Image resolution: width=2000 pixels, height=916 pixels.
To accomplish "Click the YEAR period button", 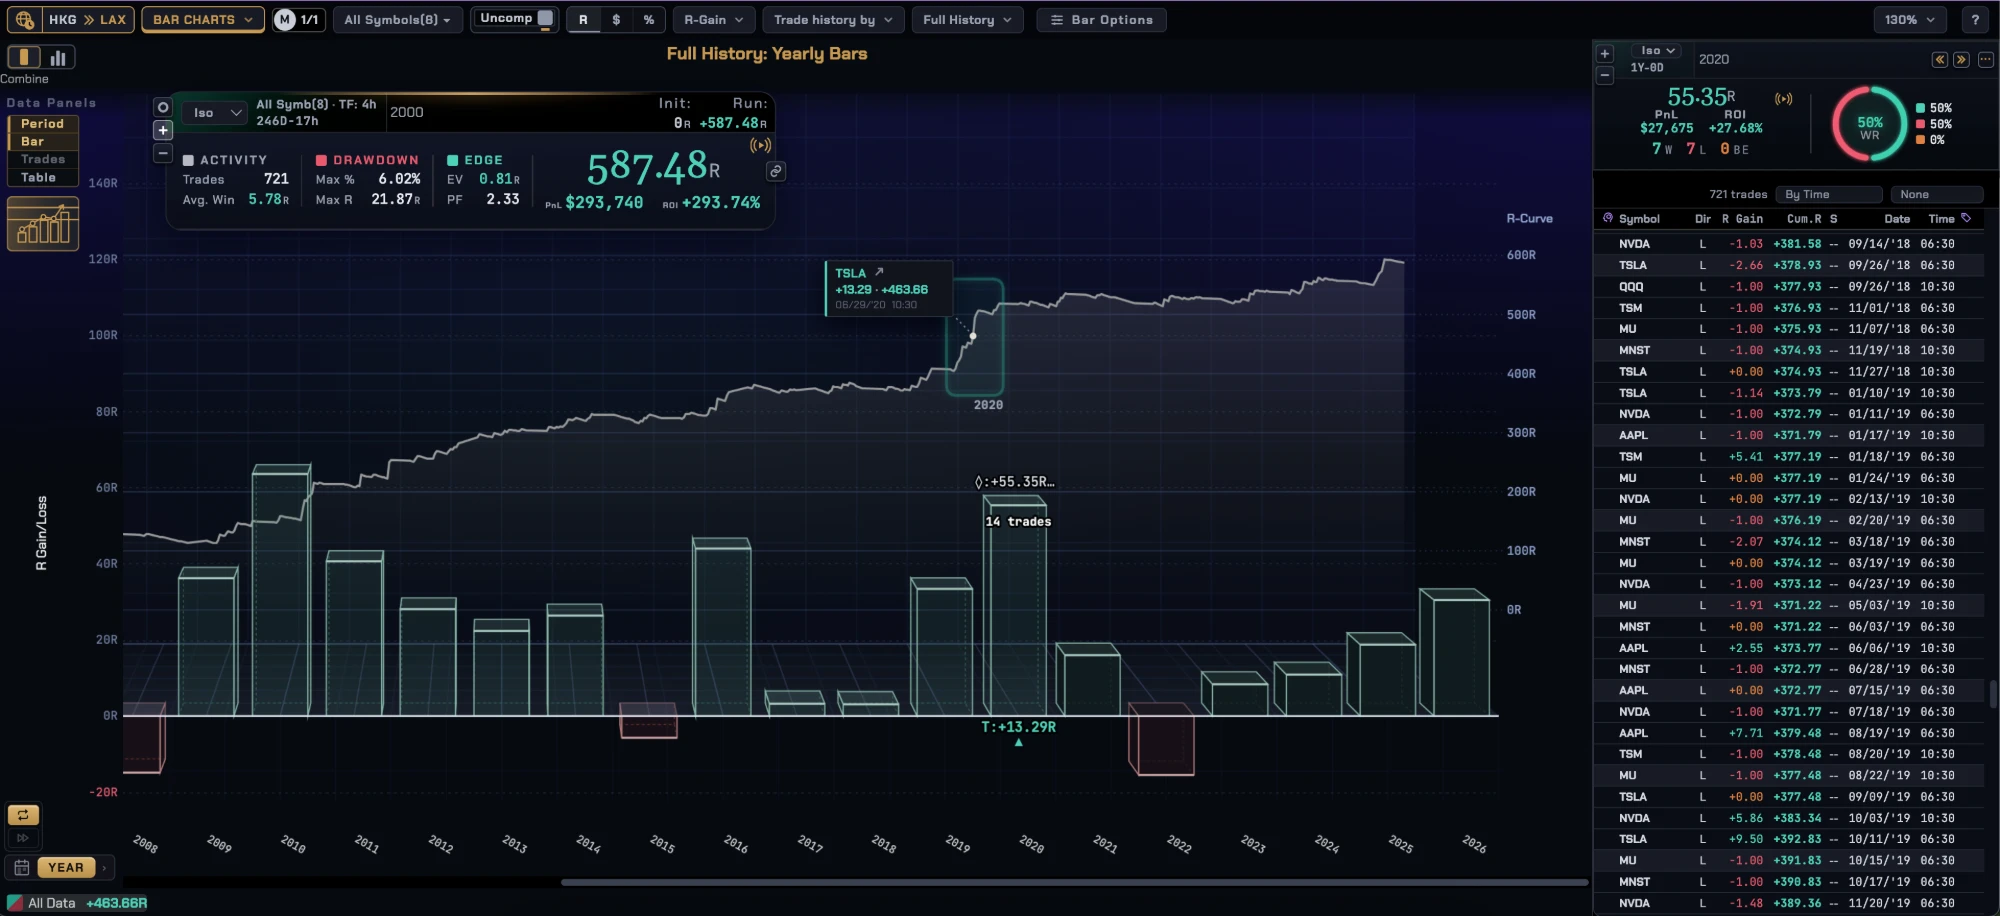I will pyautogui.click(x=66, y=867).
